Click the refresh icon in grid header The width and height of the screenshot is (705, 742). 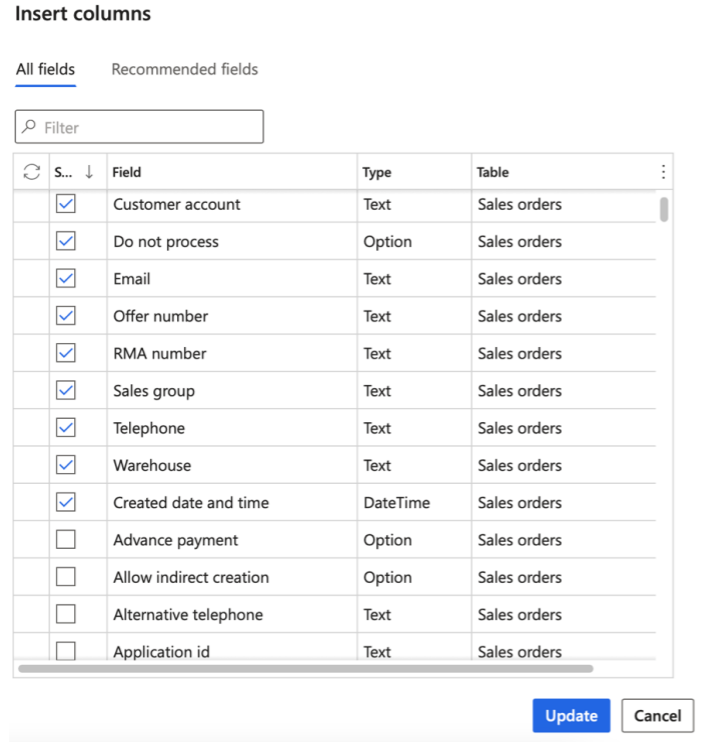[31, 172]
